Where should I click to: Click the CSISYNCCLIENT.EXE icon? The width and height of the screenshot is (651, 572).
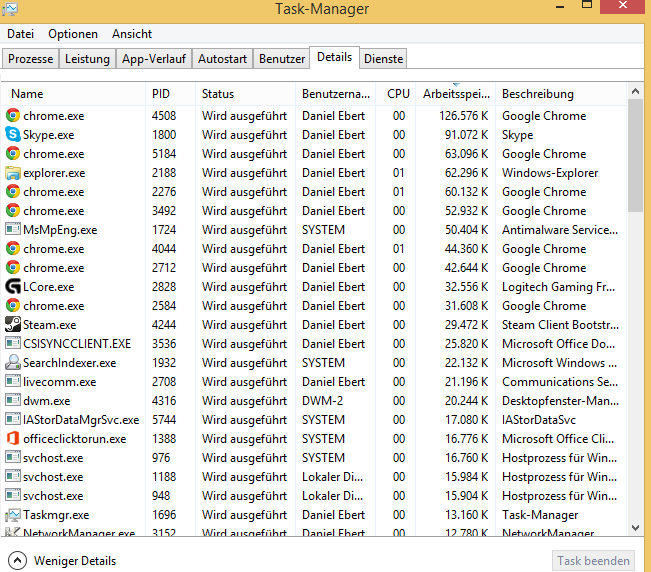point(13,344)
